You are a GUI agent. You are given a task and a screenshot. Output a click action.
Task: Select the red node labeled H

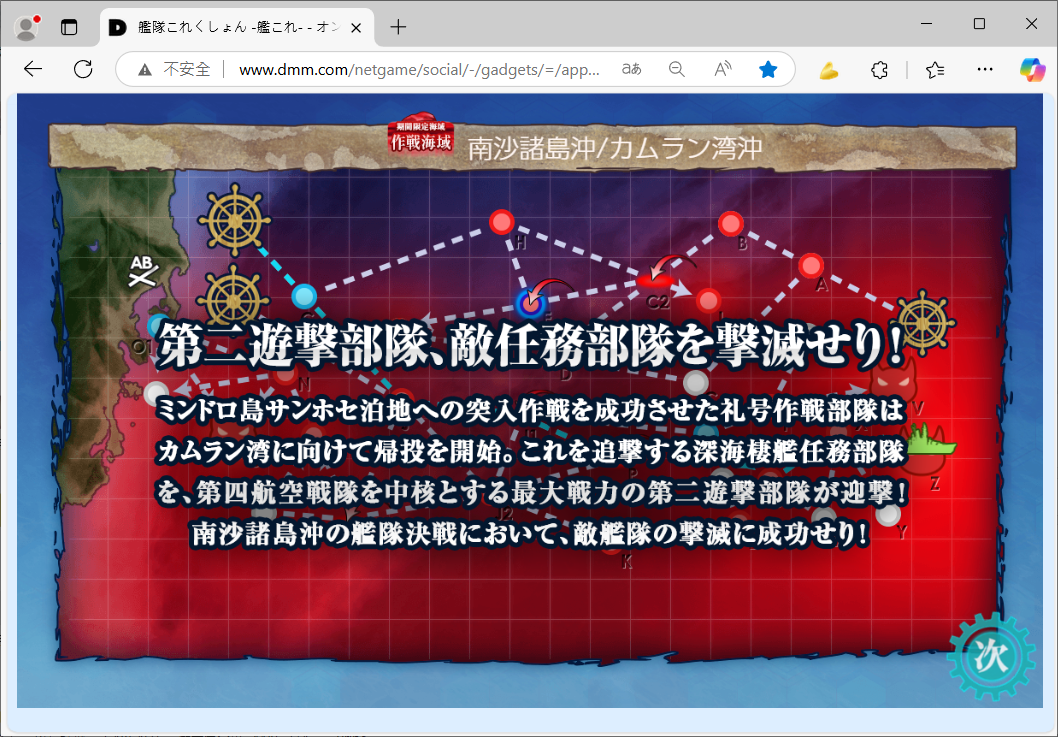(x=501, y=222)
